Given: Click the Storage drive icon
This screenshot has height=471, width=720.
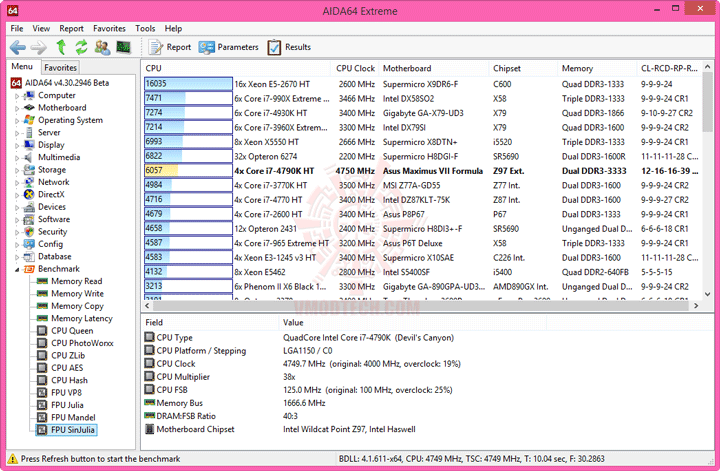Looking at the screenshot, I should (29, 170).
